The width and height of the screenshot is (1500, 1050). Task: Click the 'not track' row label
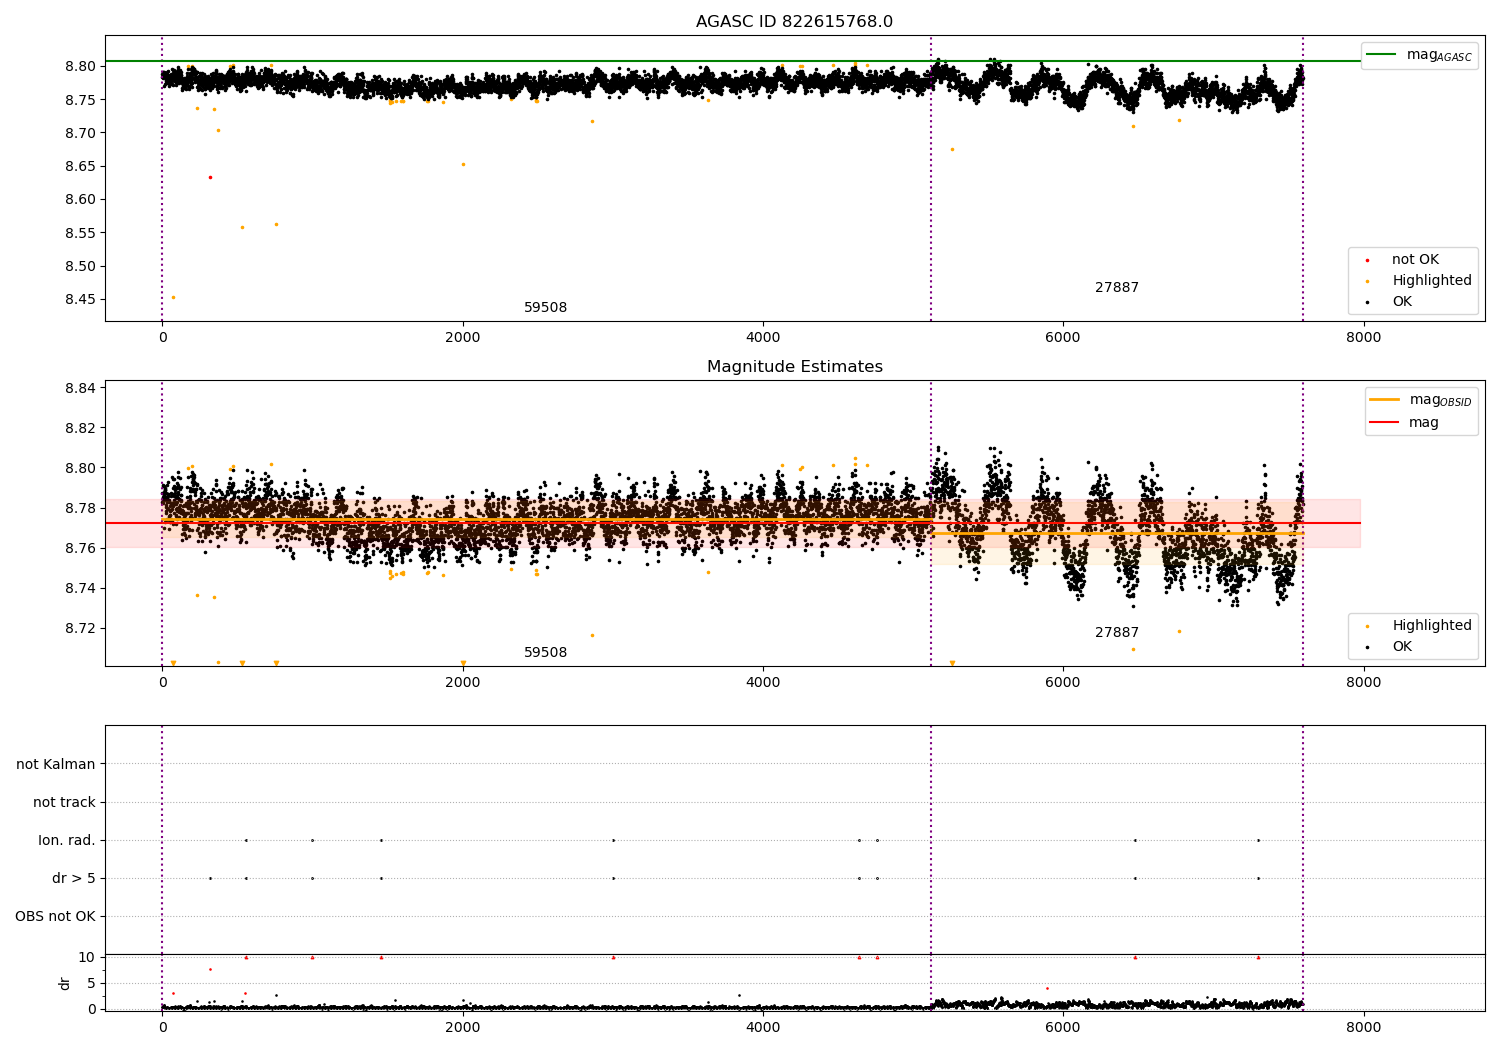[x=64, y=802]
